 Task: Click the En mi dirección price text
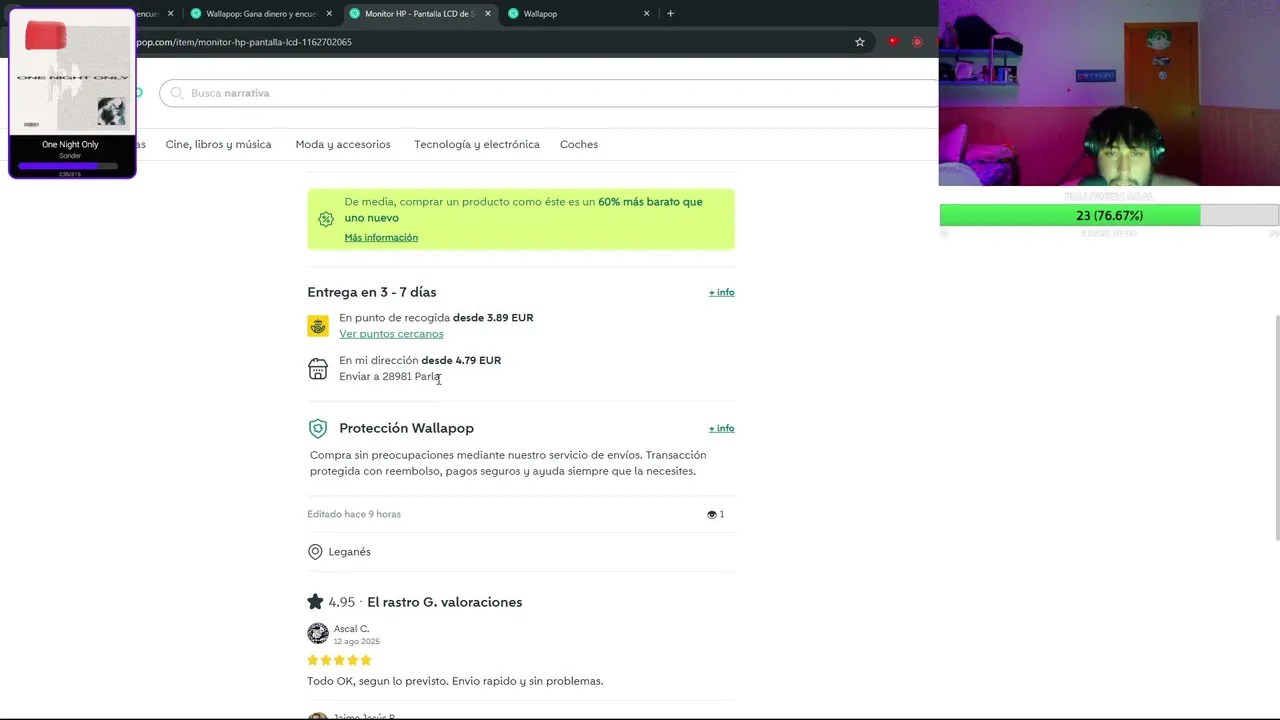click(x=420, y=360)
